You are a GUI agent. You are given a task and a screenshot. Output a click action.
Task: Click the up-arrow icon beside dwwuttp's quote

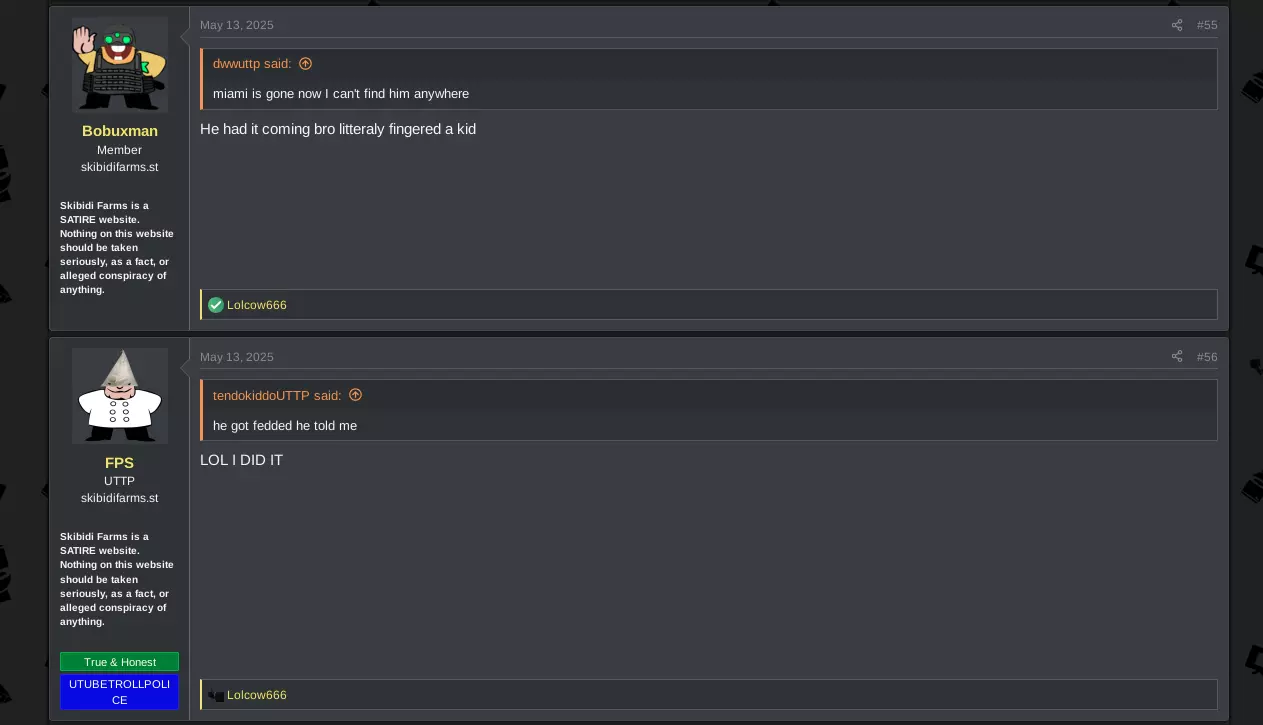(306, 63)
